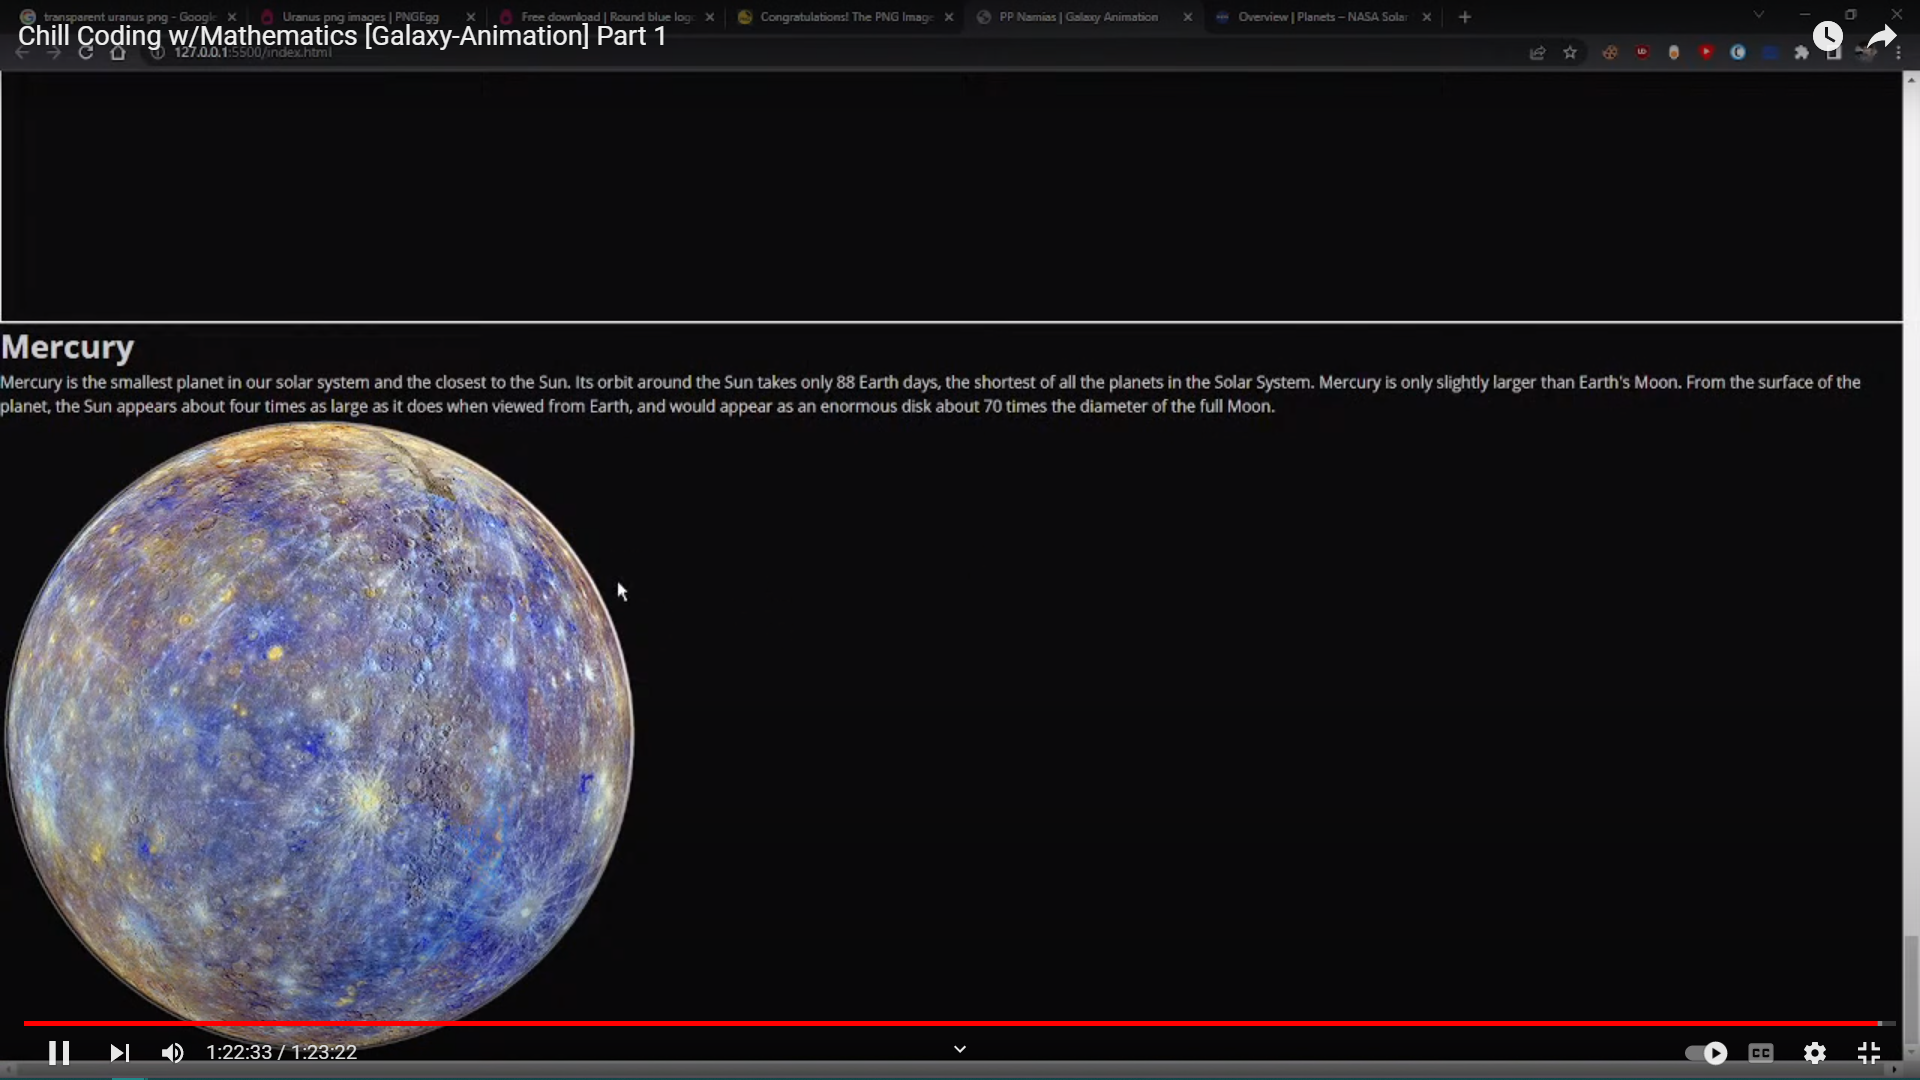Viewport: 1920px width, 1080px height.
Task: Click the video title link
Action: point(342,36)
